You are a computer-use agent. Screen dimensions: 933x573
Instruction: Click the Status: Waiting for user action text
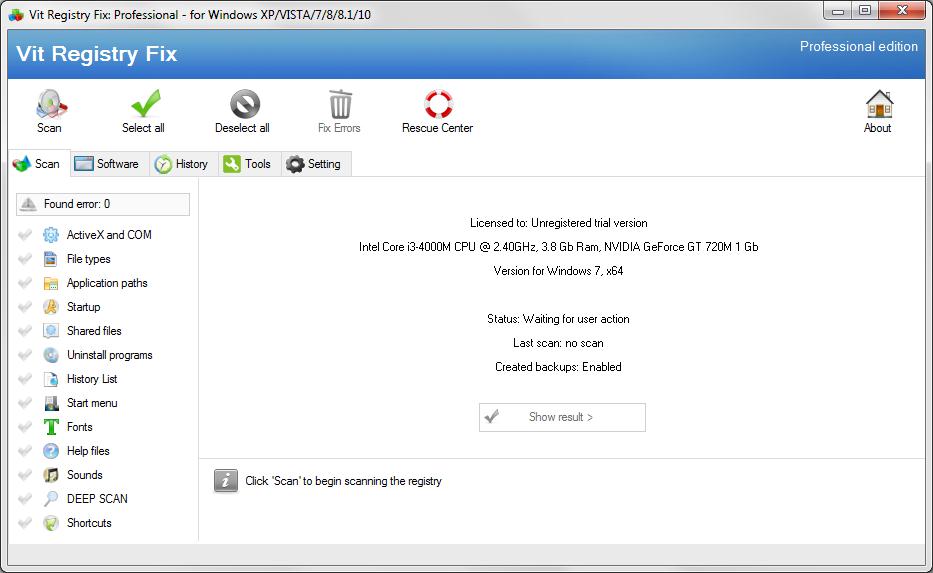559,319
